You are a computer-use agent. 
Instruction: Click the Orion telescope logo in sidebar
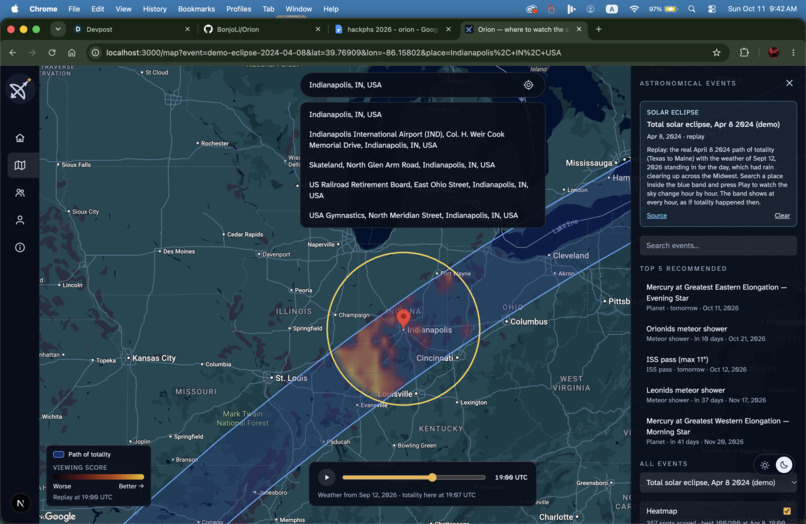pyautogui.click(x=20, y=89)
